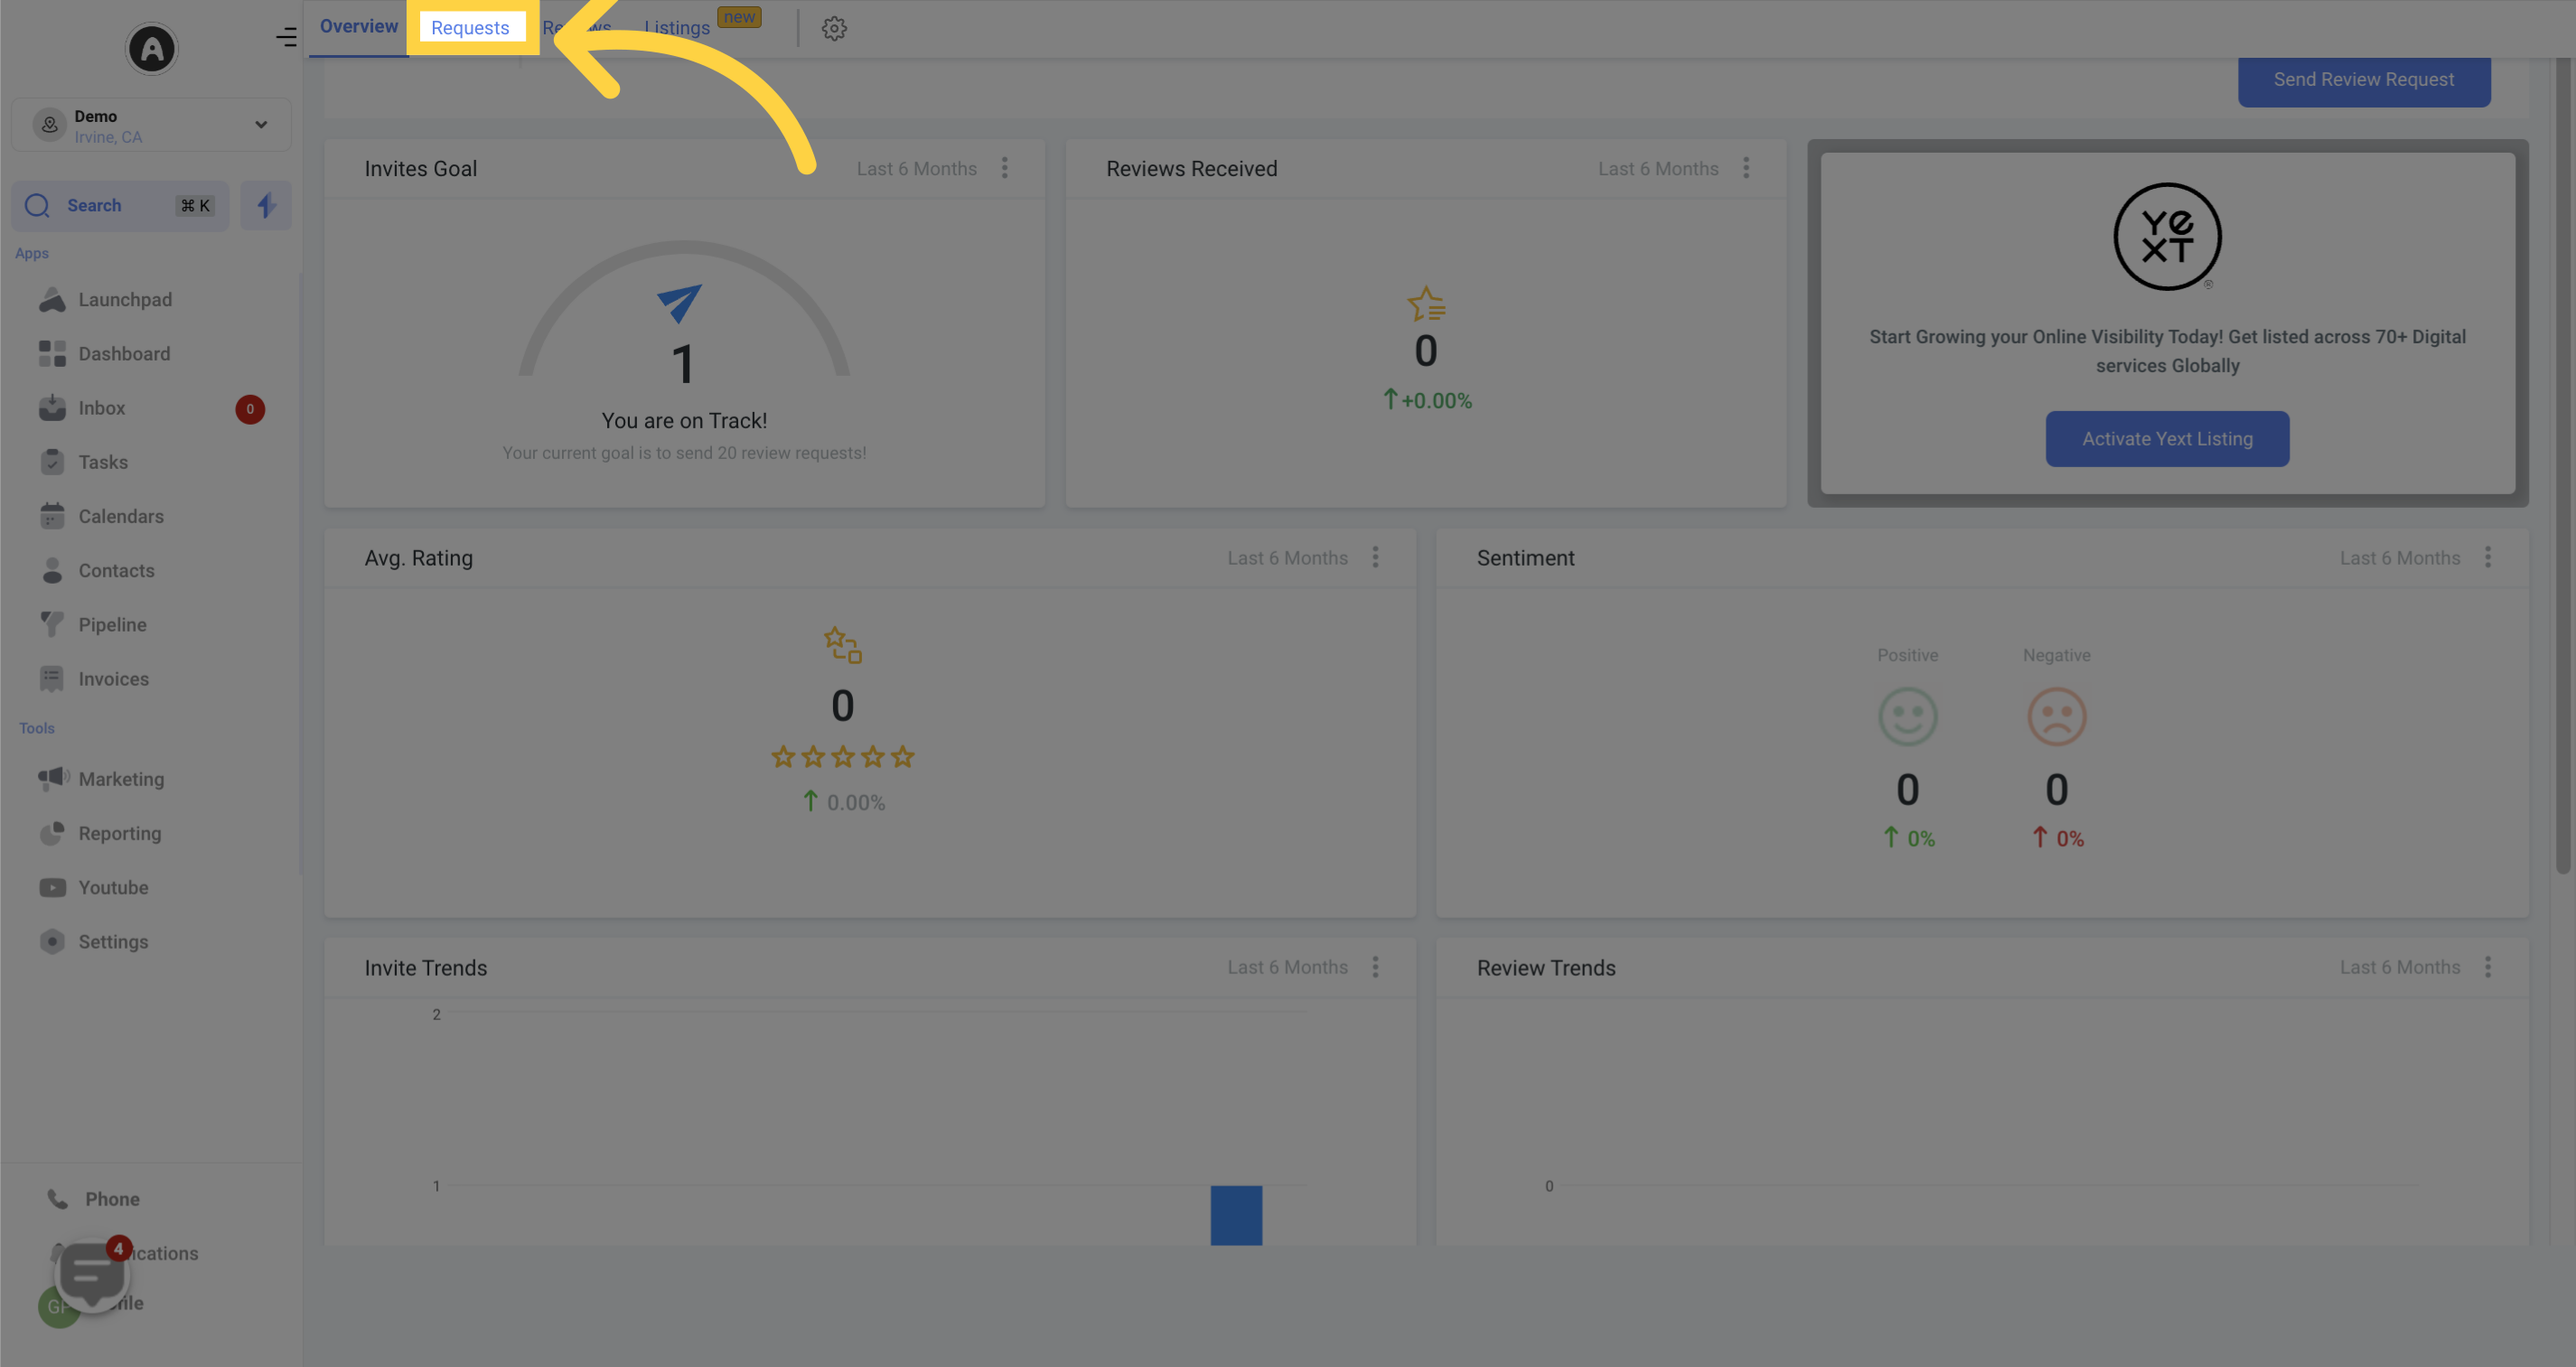Switch to the Overview tab
2576x1367 pixels.
(x=359, y=27)
